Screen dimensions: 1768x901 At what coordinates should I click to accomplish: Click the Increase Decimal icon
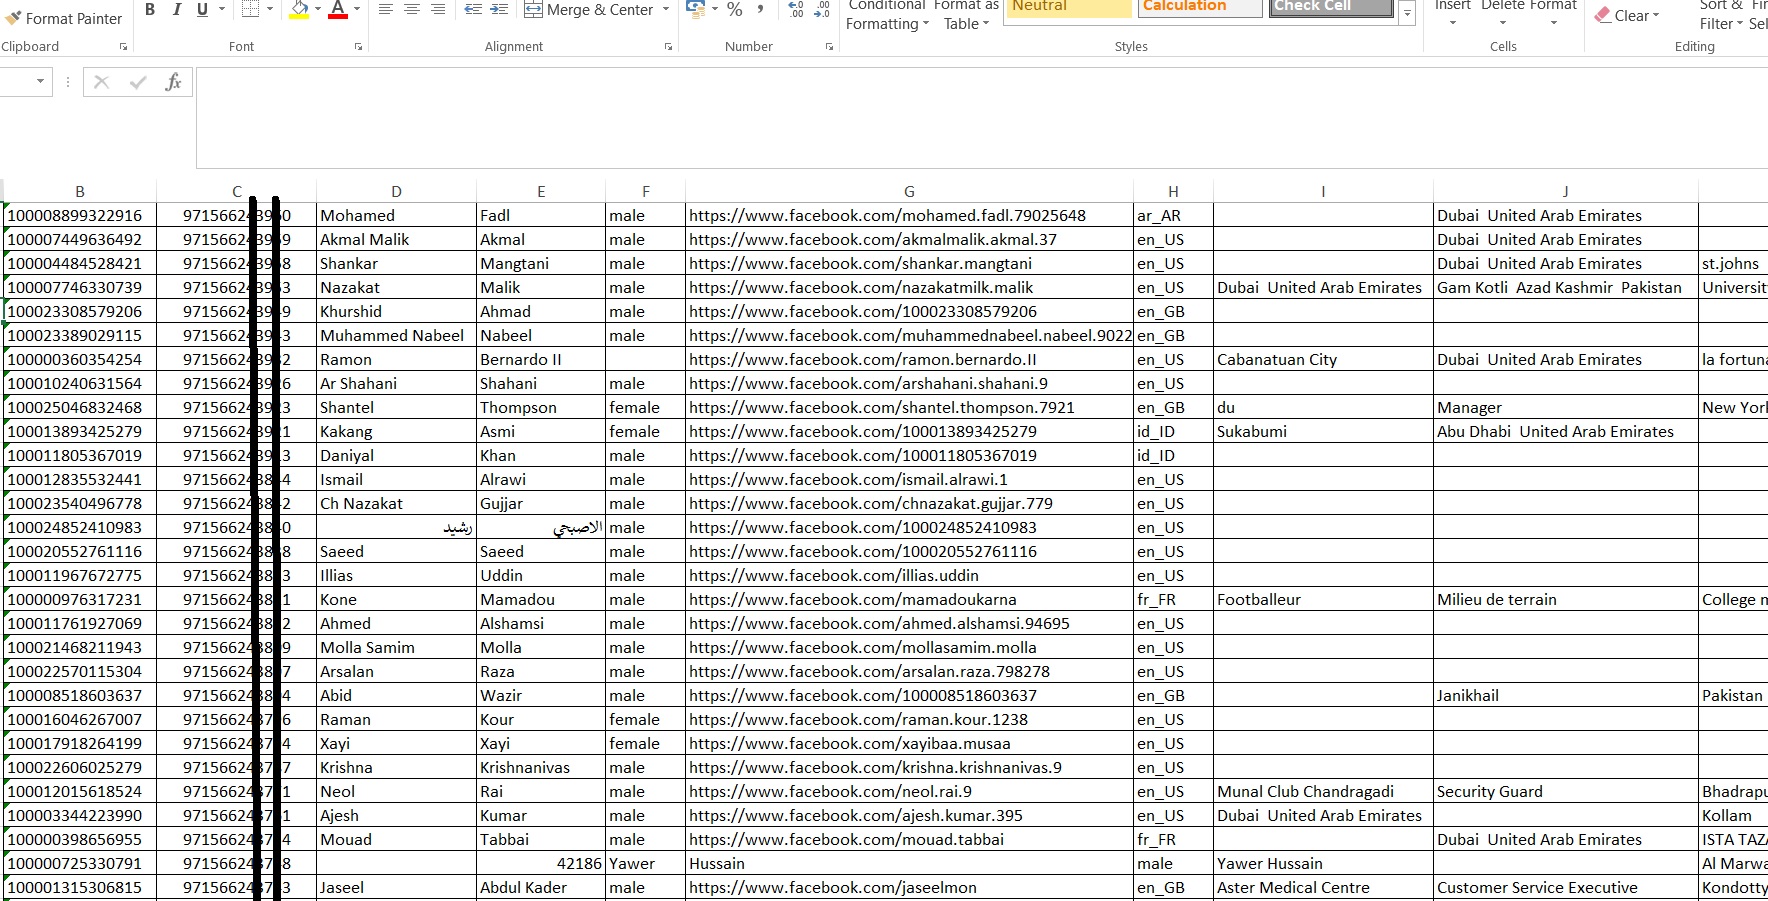[796, 9]
